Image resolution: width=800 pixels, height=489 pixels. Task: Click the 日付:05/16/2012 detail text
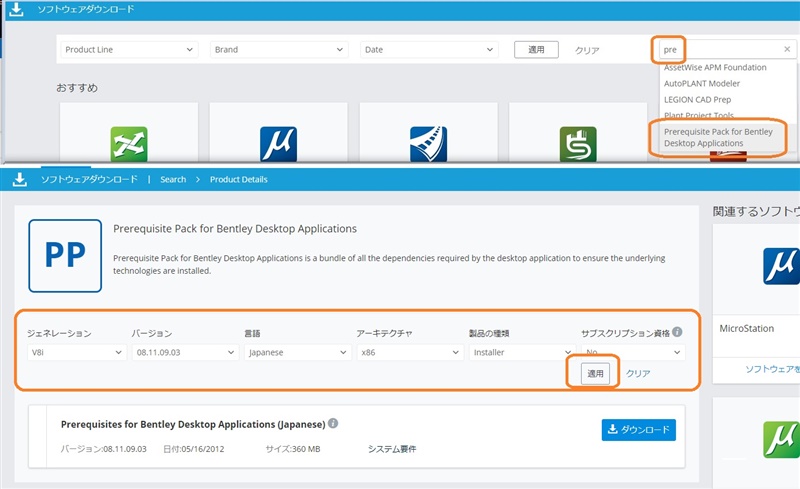click(193, 449)
